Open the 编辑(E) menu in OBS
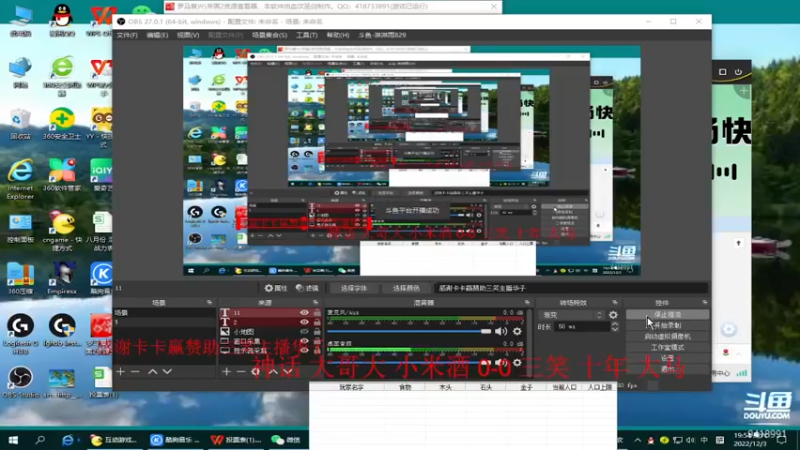Screen dimensions: 800x450 pyautogui.click(x=157, y=35)
